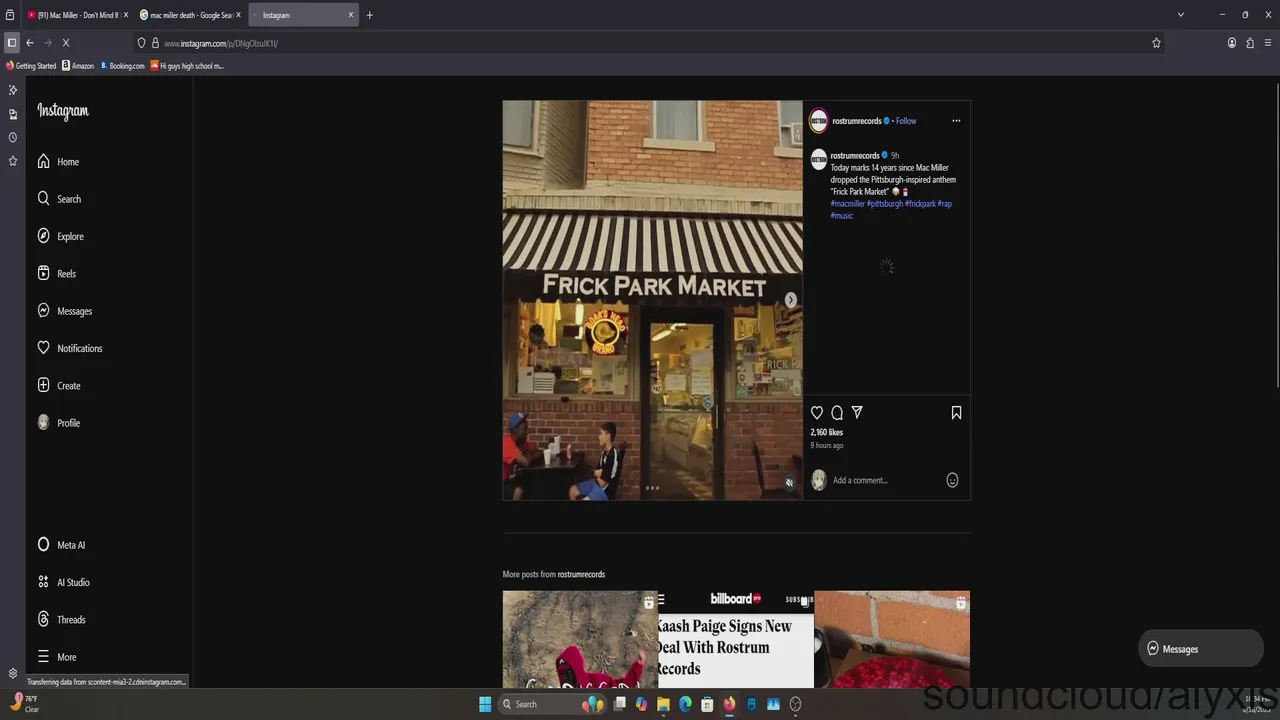Screen dimensions: 1280x720
Task: Save post with the bookmark icon
Action: (956, 413)
